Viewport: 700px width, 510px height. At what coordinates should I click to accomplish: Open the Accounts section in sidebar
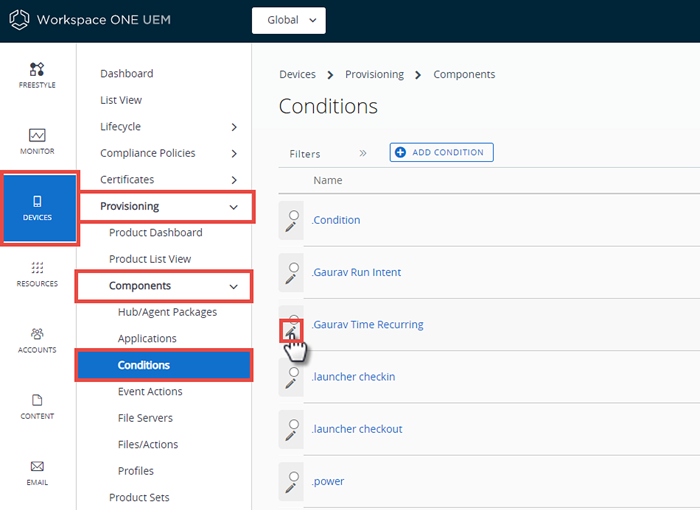(37, 340)
